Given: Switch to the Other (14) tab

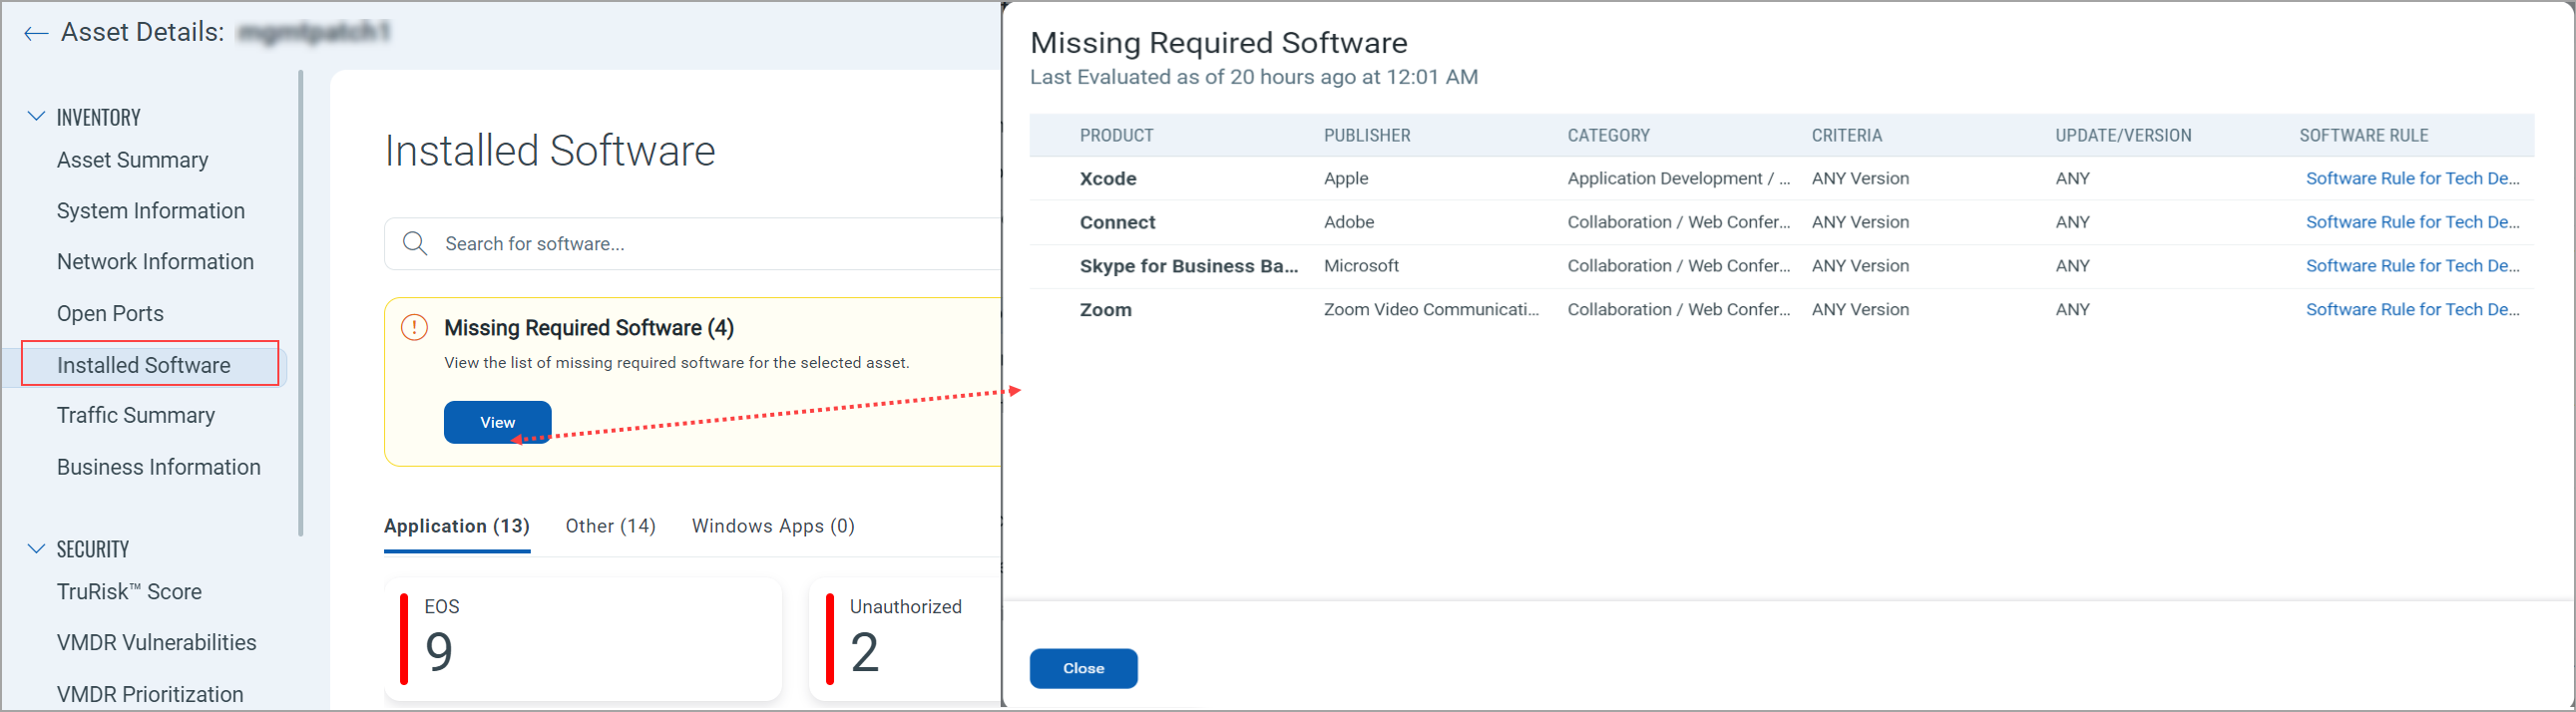Looking at the screenshot, I should [610, 526].
